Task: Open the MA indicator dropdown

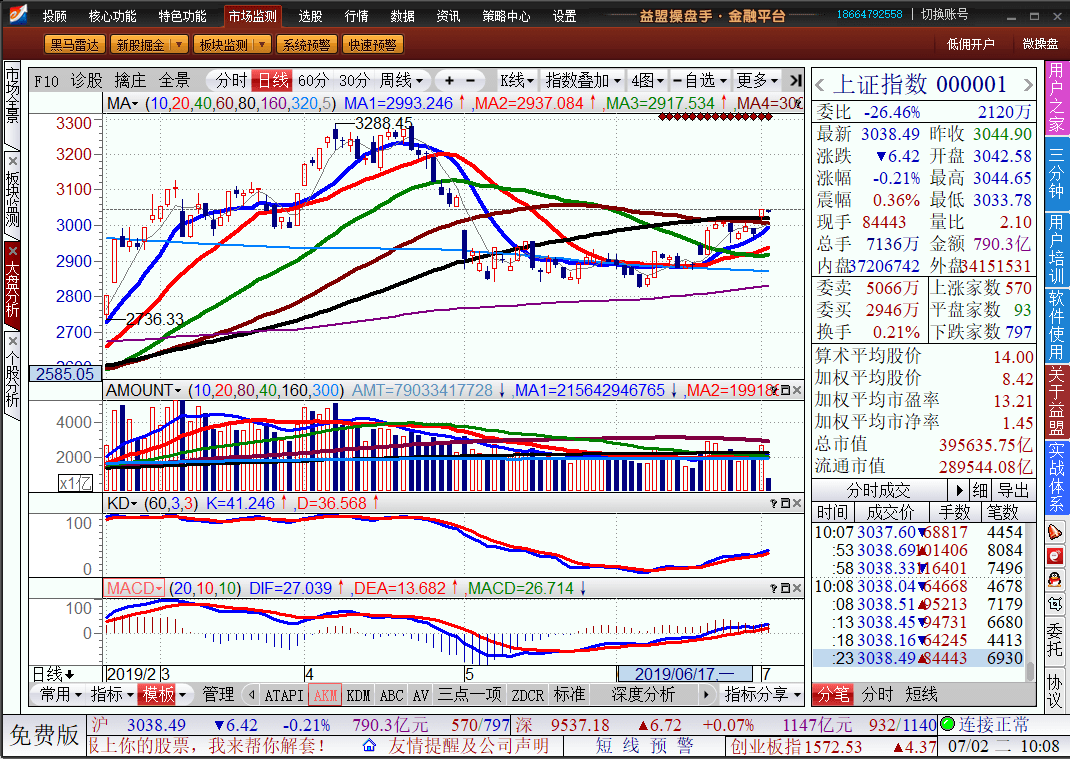Action: click(x=122, y=103)
